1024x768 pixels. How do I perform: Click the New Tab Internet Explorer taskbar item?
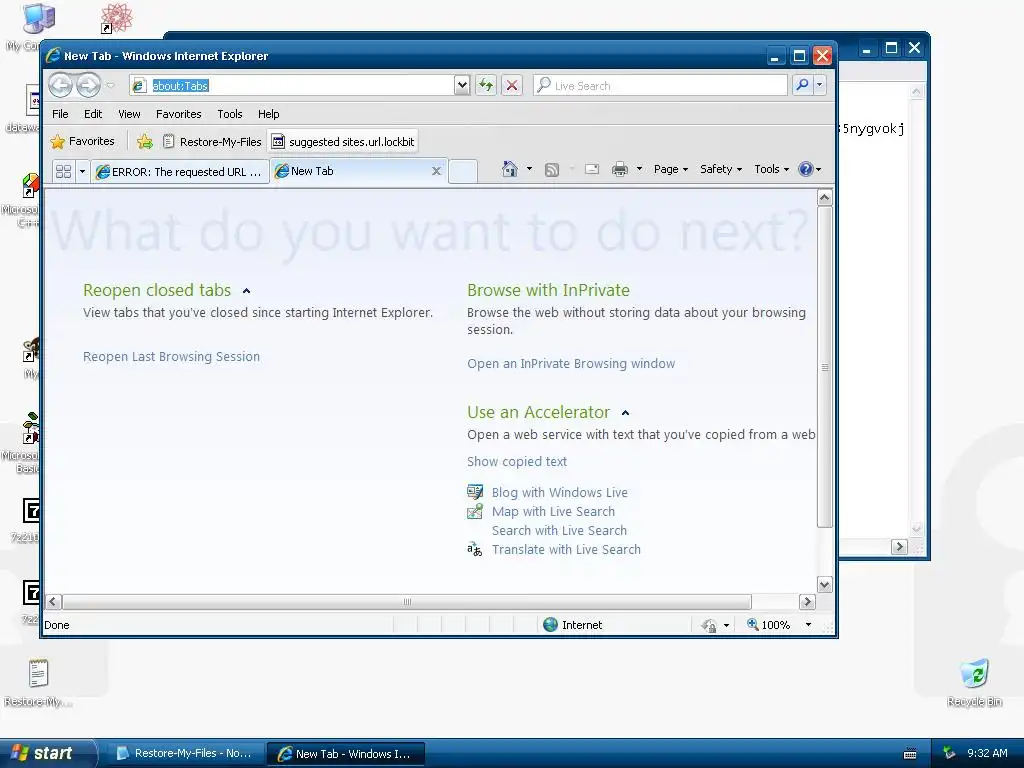pos(346,753)
